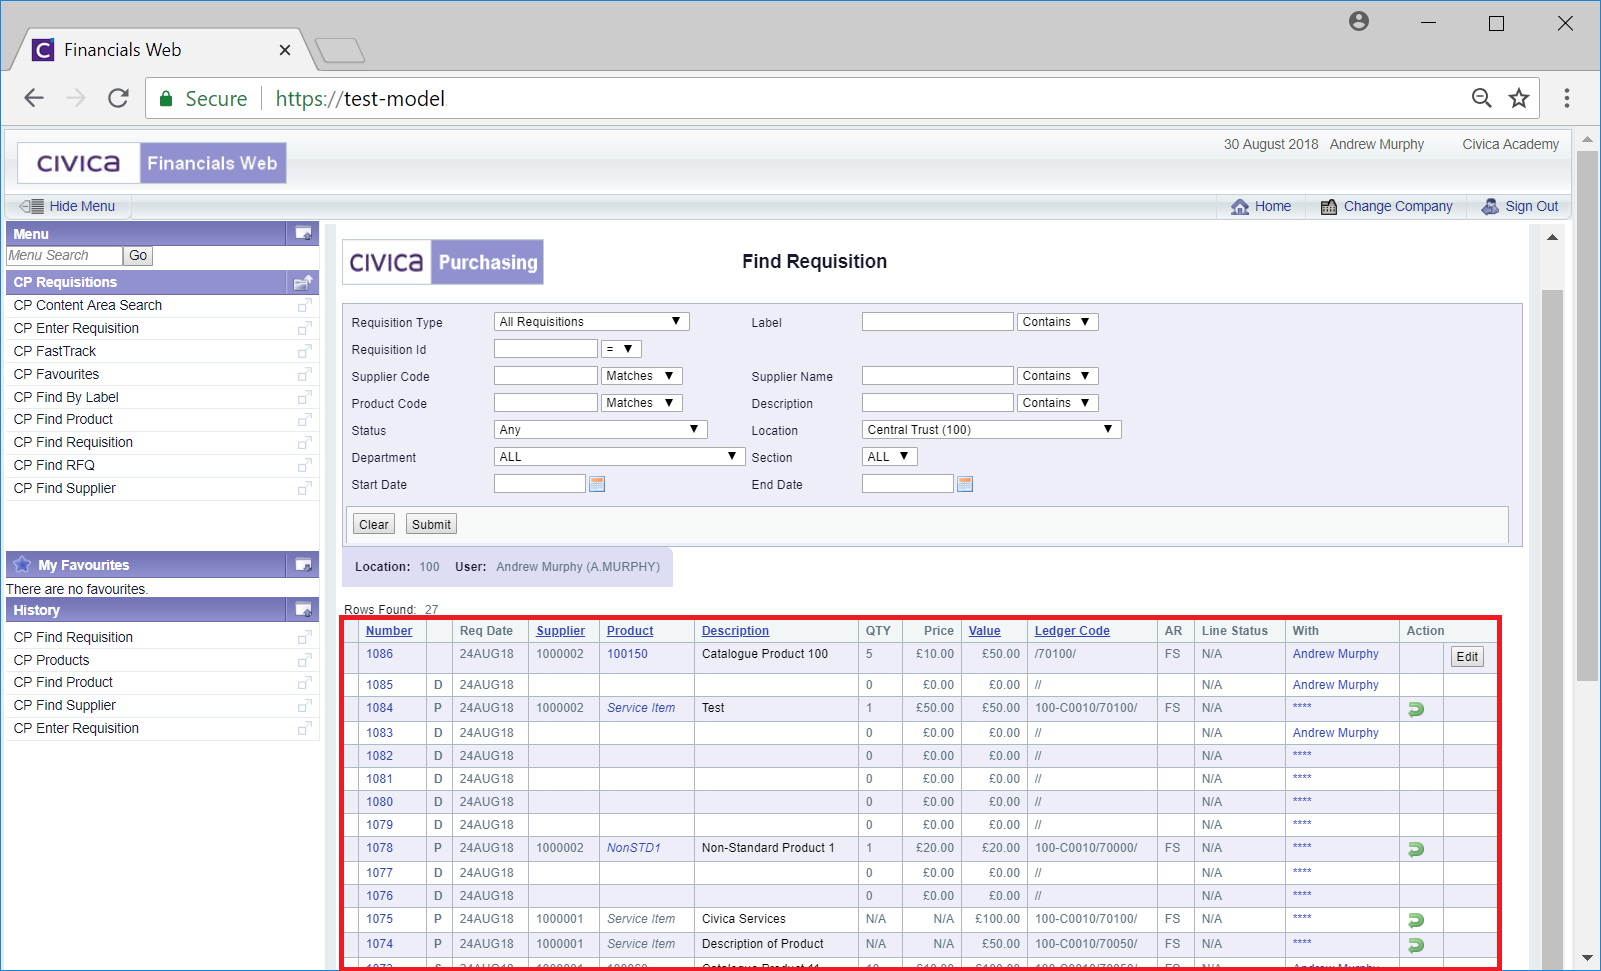Image resolution: width=1601 pixels, height=971 pixels.
Task: Open Start Date calendar picker
Action: point(597,484)
